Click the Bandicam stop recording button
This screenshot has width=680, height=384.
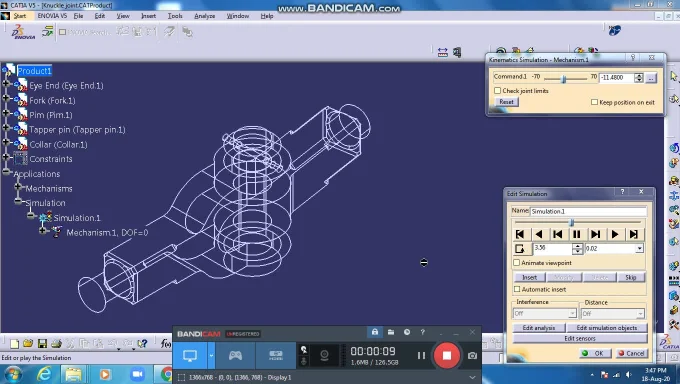[x=447, y=356]
